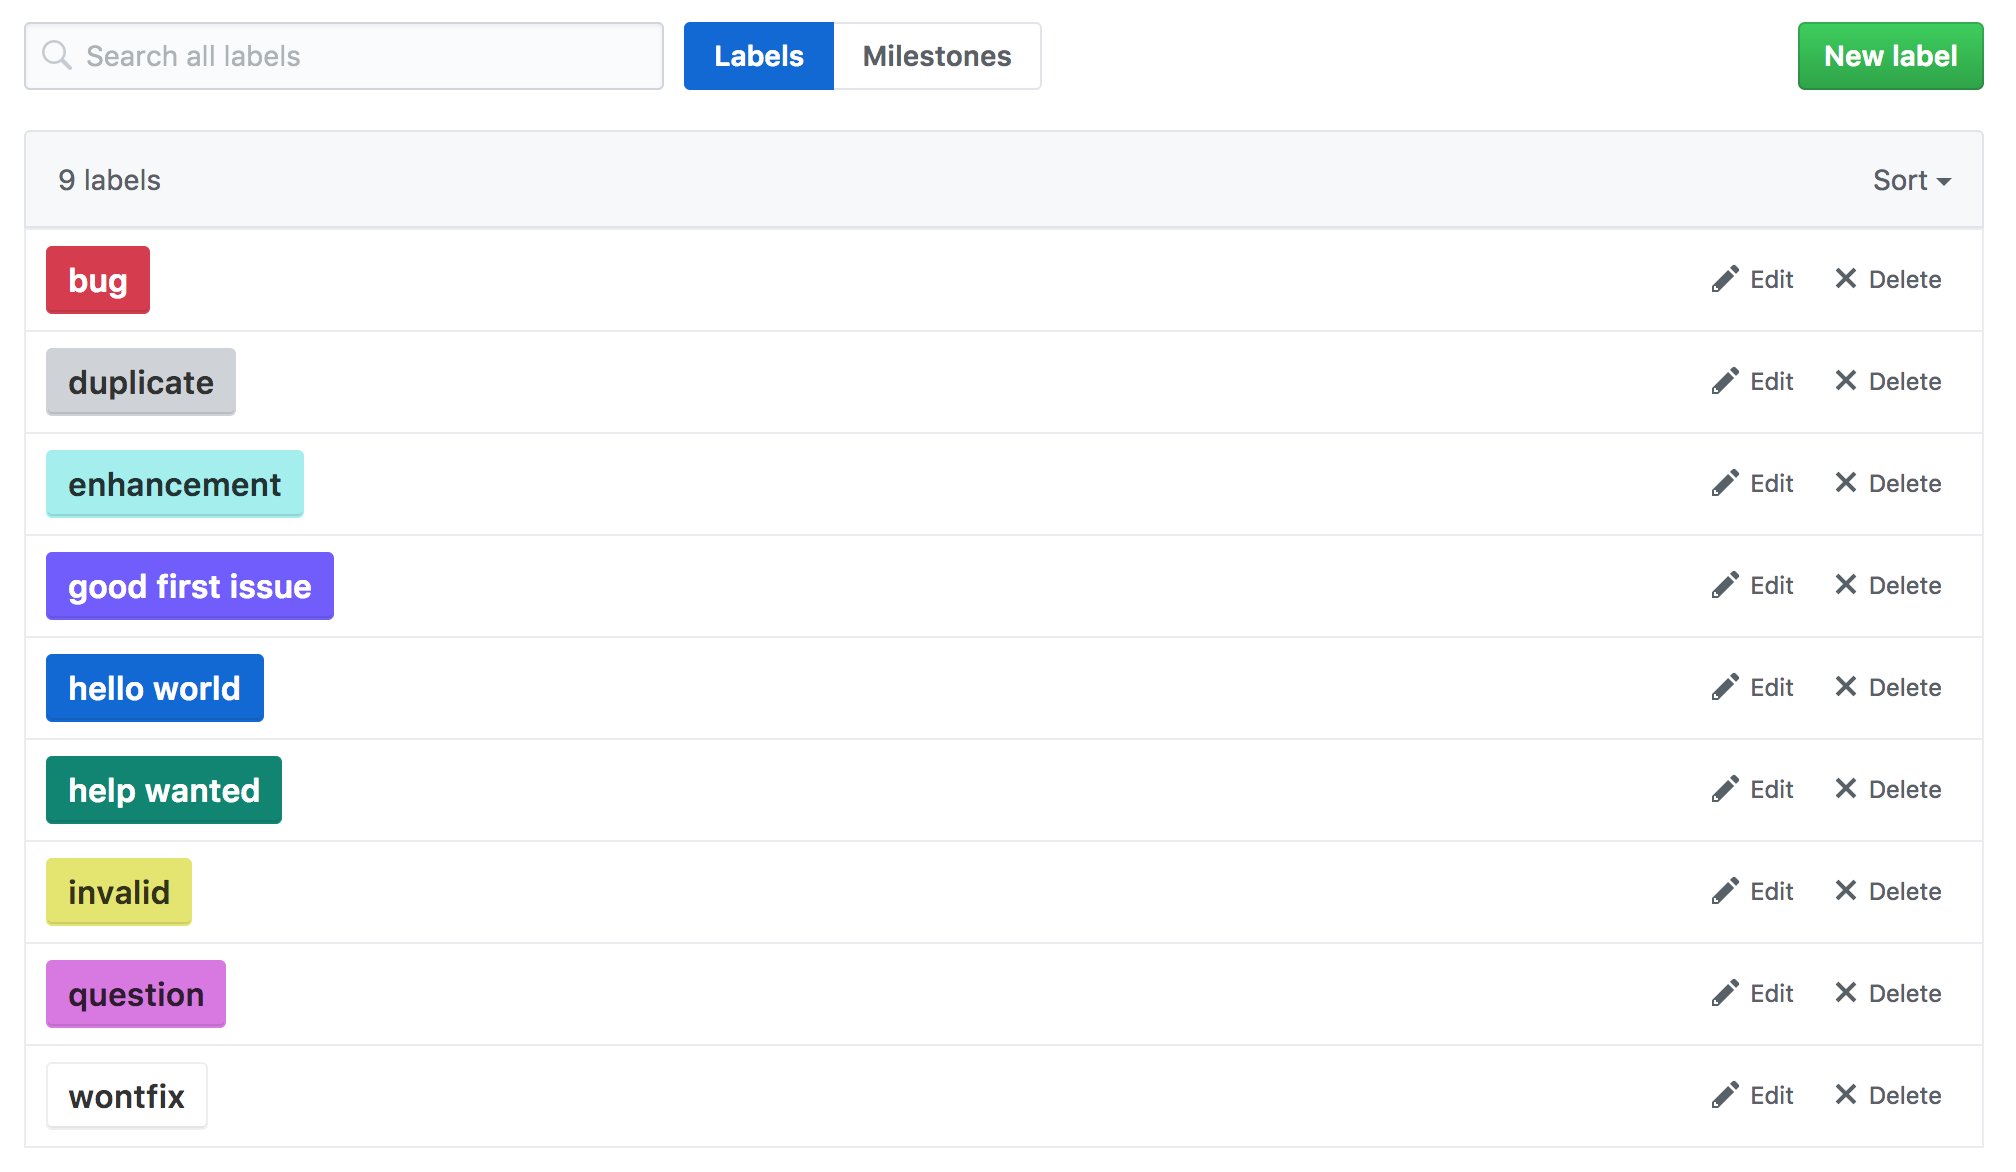Click the pencil icon for invalid label

click(1724, 891)
